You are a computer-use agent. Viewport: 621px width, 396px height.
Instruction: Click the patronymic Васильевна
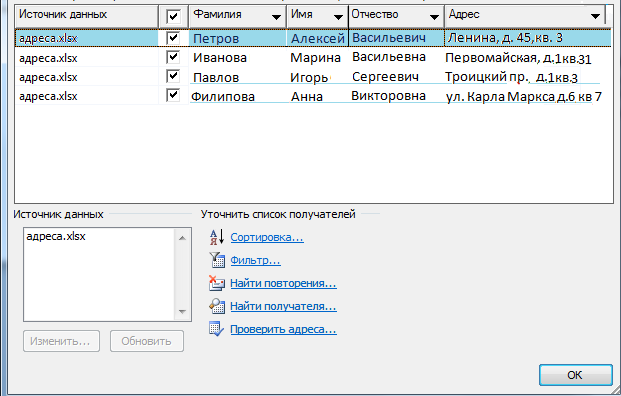pyautogui.click(x=389, y=57)
